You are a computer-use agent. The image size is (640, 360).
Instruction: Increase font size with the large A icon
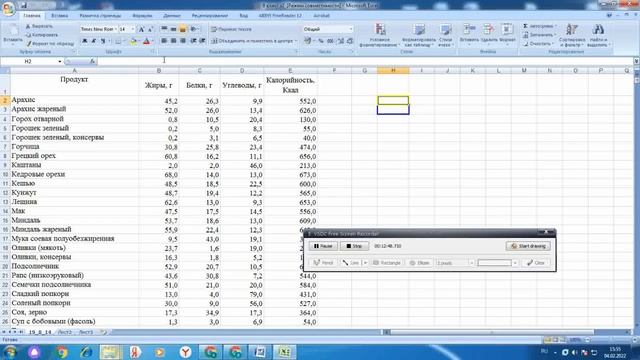tap(141, 29)
